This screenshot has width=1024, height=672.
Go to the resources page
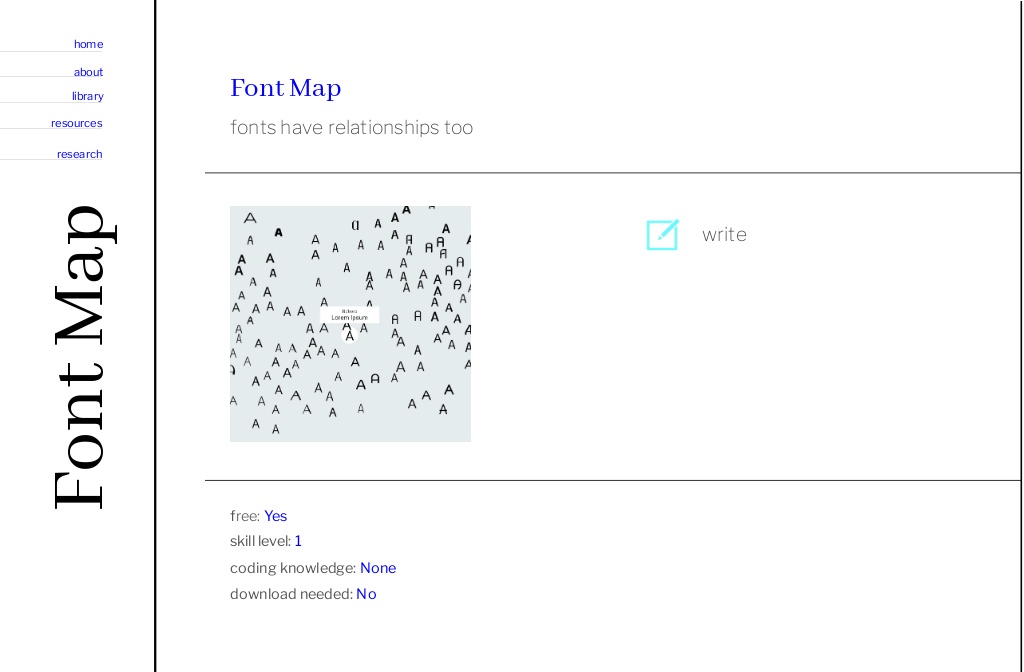click(76, 122)
